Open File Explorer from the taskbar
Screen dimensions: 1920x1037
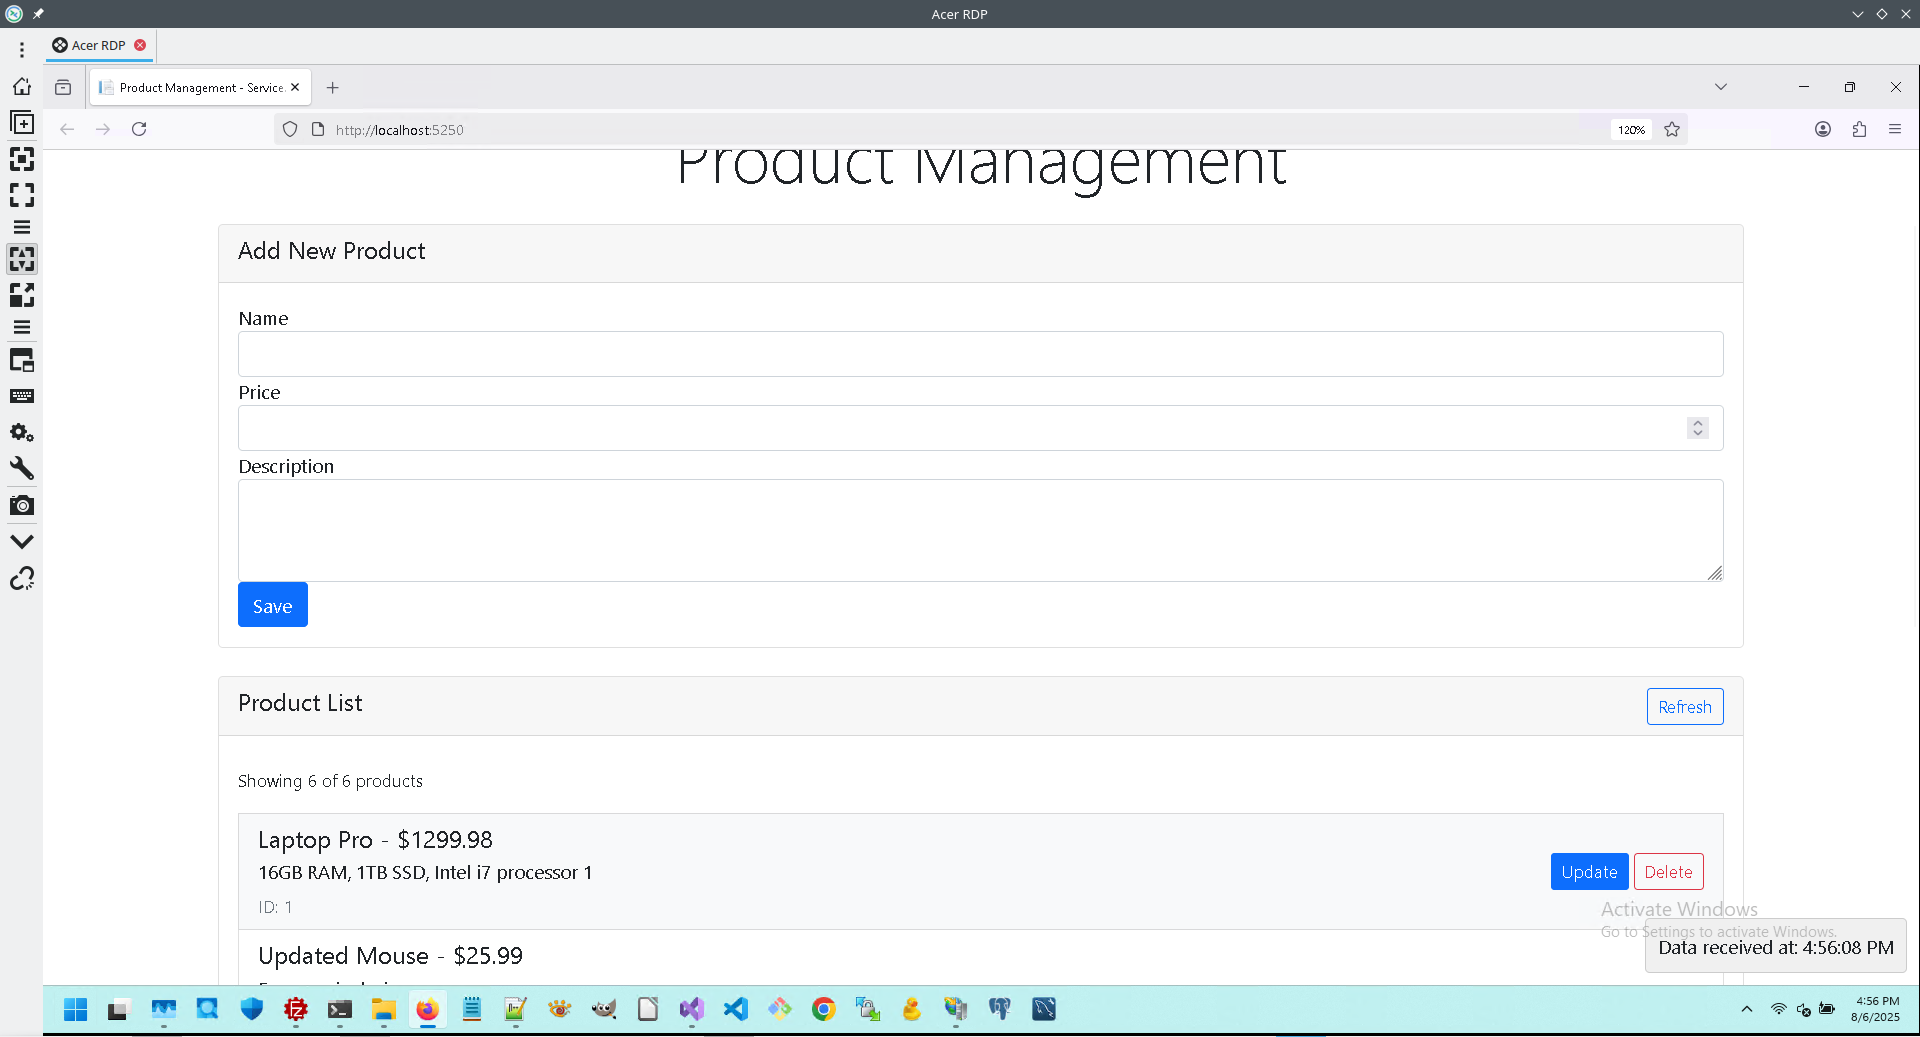(384, 1009)
